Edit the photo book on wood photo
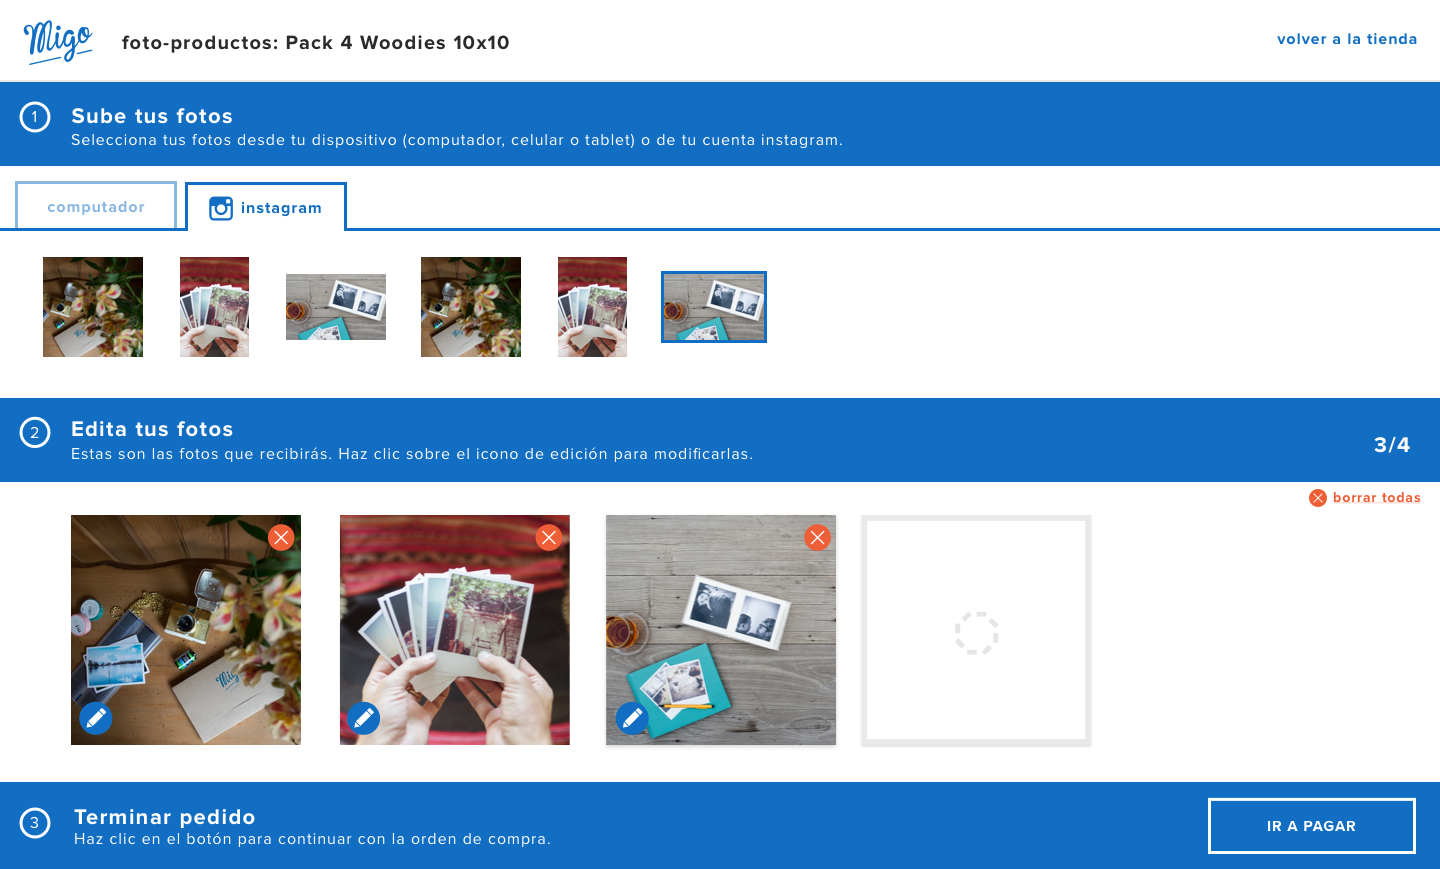 point(632,718)
